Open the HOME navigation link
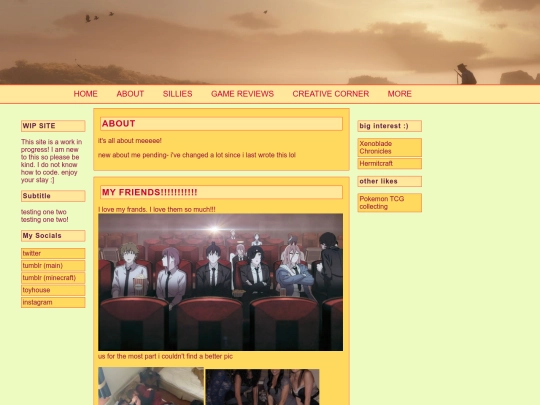 [x=85, y=94]
